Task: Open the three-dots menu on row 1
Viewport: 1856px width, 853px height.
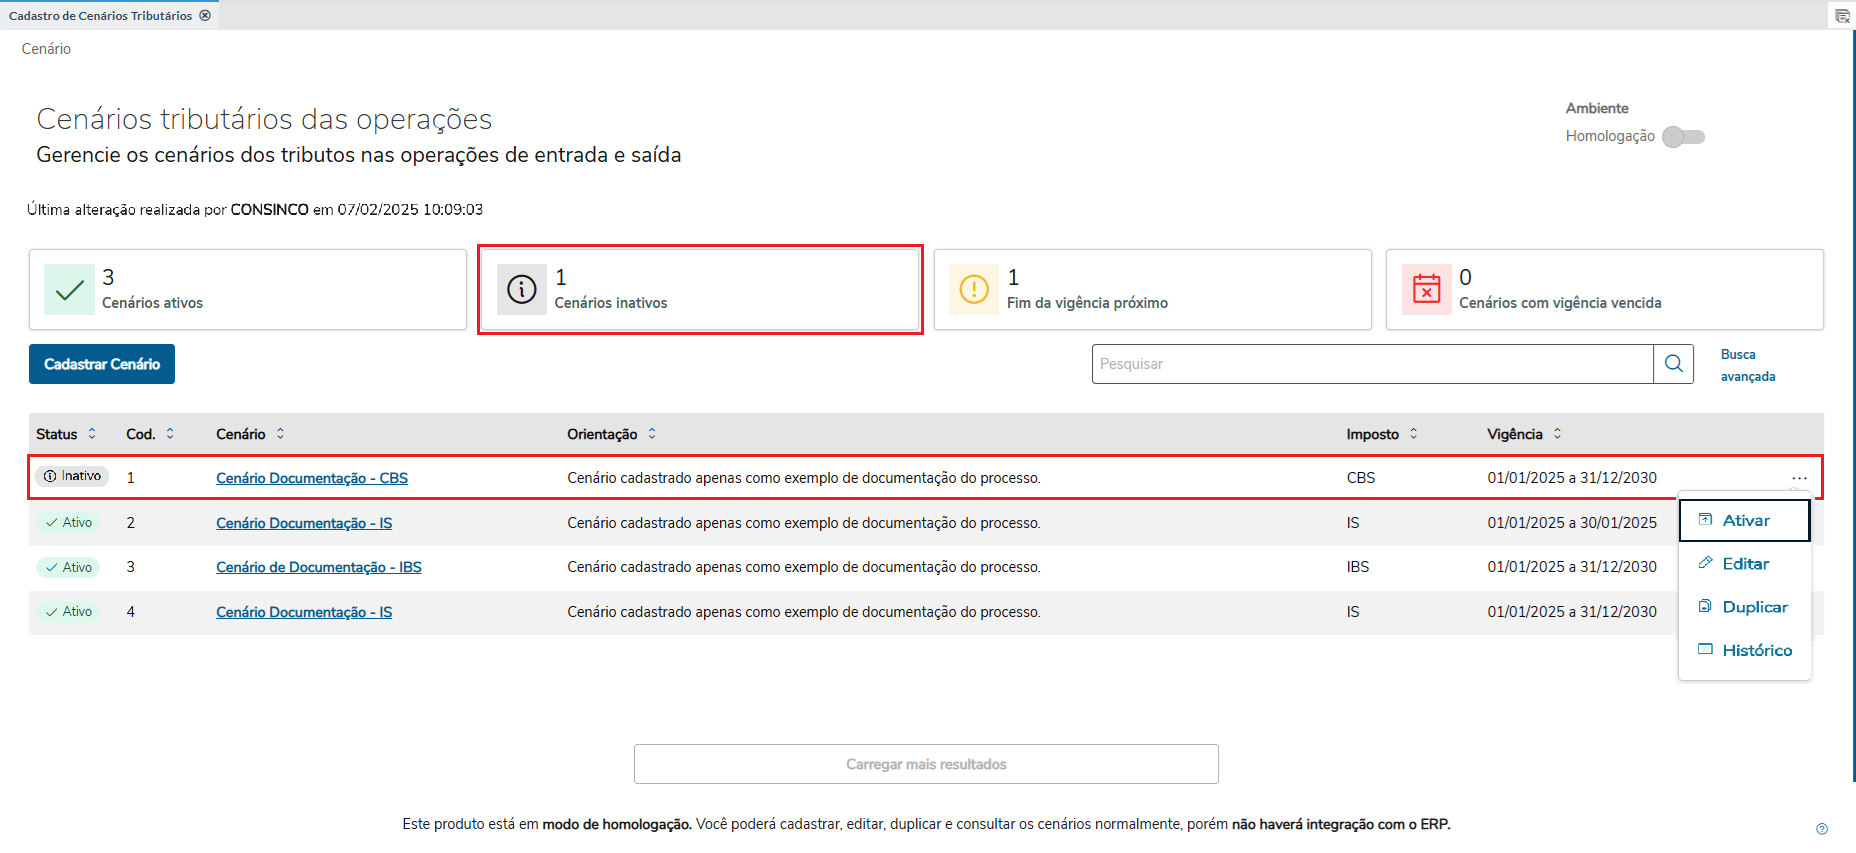Action: [1799, 478]
